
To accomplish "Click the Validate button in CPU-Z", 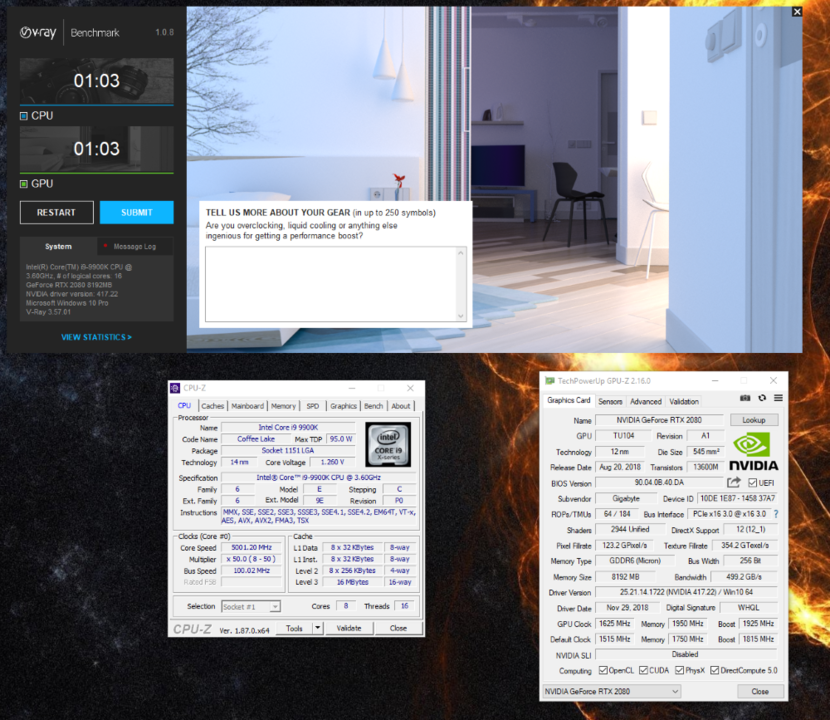I will [349, 628].
